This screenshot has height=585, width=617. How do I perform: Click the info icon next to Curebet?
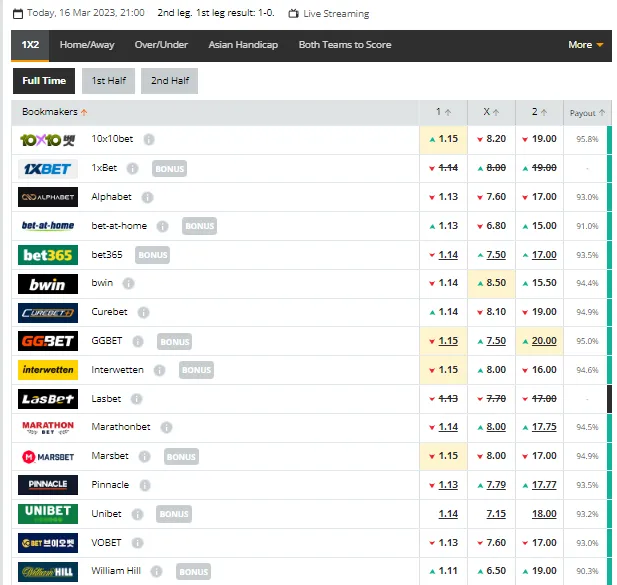coord(142,312)
